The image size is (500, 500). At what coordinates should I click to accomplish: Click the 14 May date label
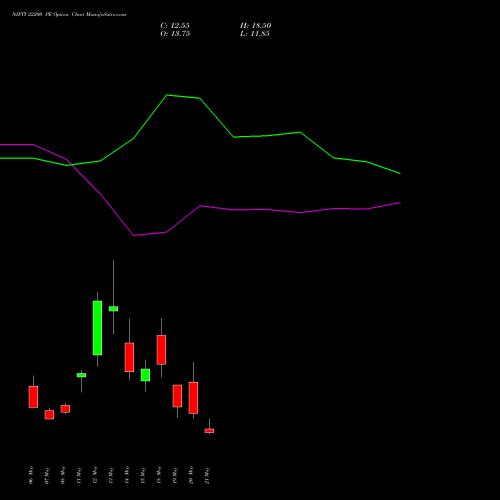pyautogui.click(x=127, y=475)
